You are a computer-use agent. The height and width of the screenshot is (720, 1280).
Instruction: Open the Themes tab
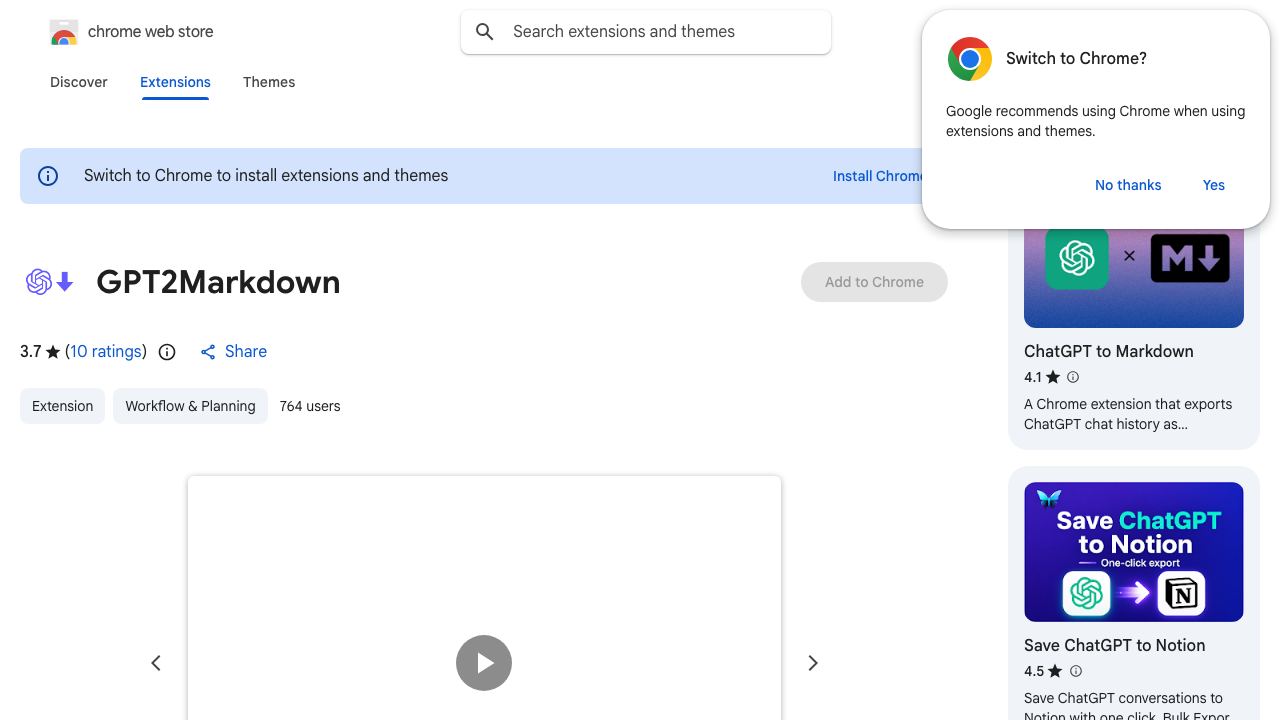pos(269,82)
